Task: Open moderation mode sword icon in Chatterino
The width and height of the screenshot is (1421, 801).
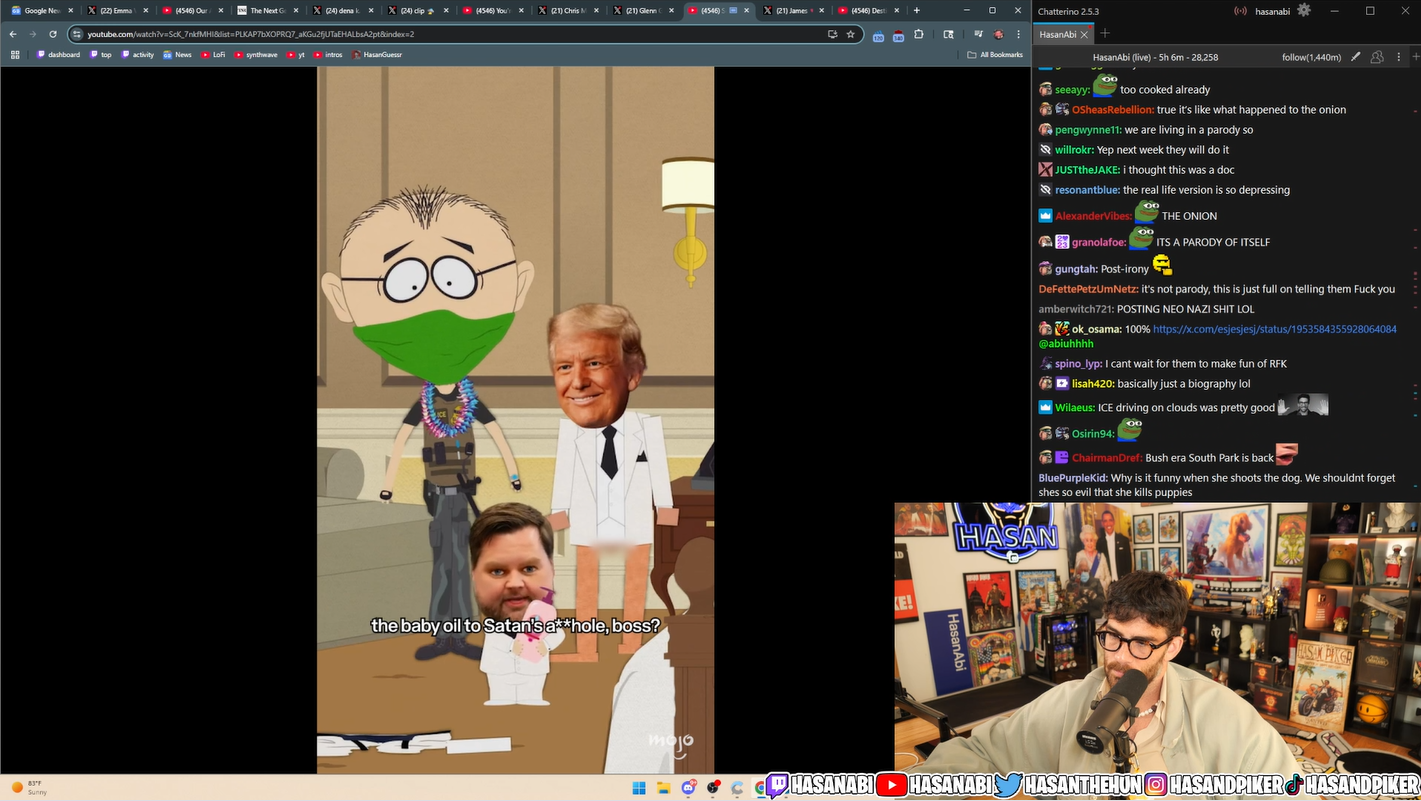Action: (x=1354, y=57)
